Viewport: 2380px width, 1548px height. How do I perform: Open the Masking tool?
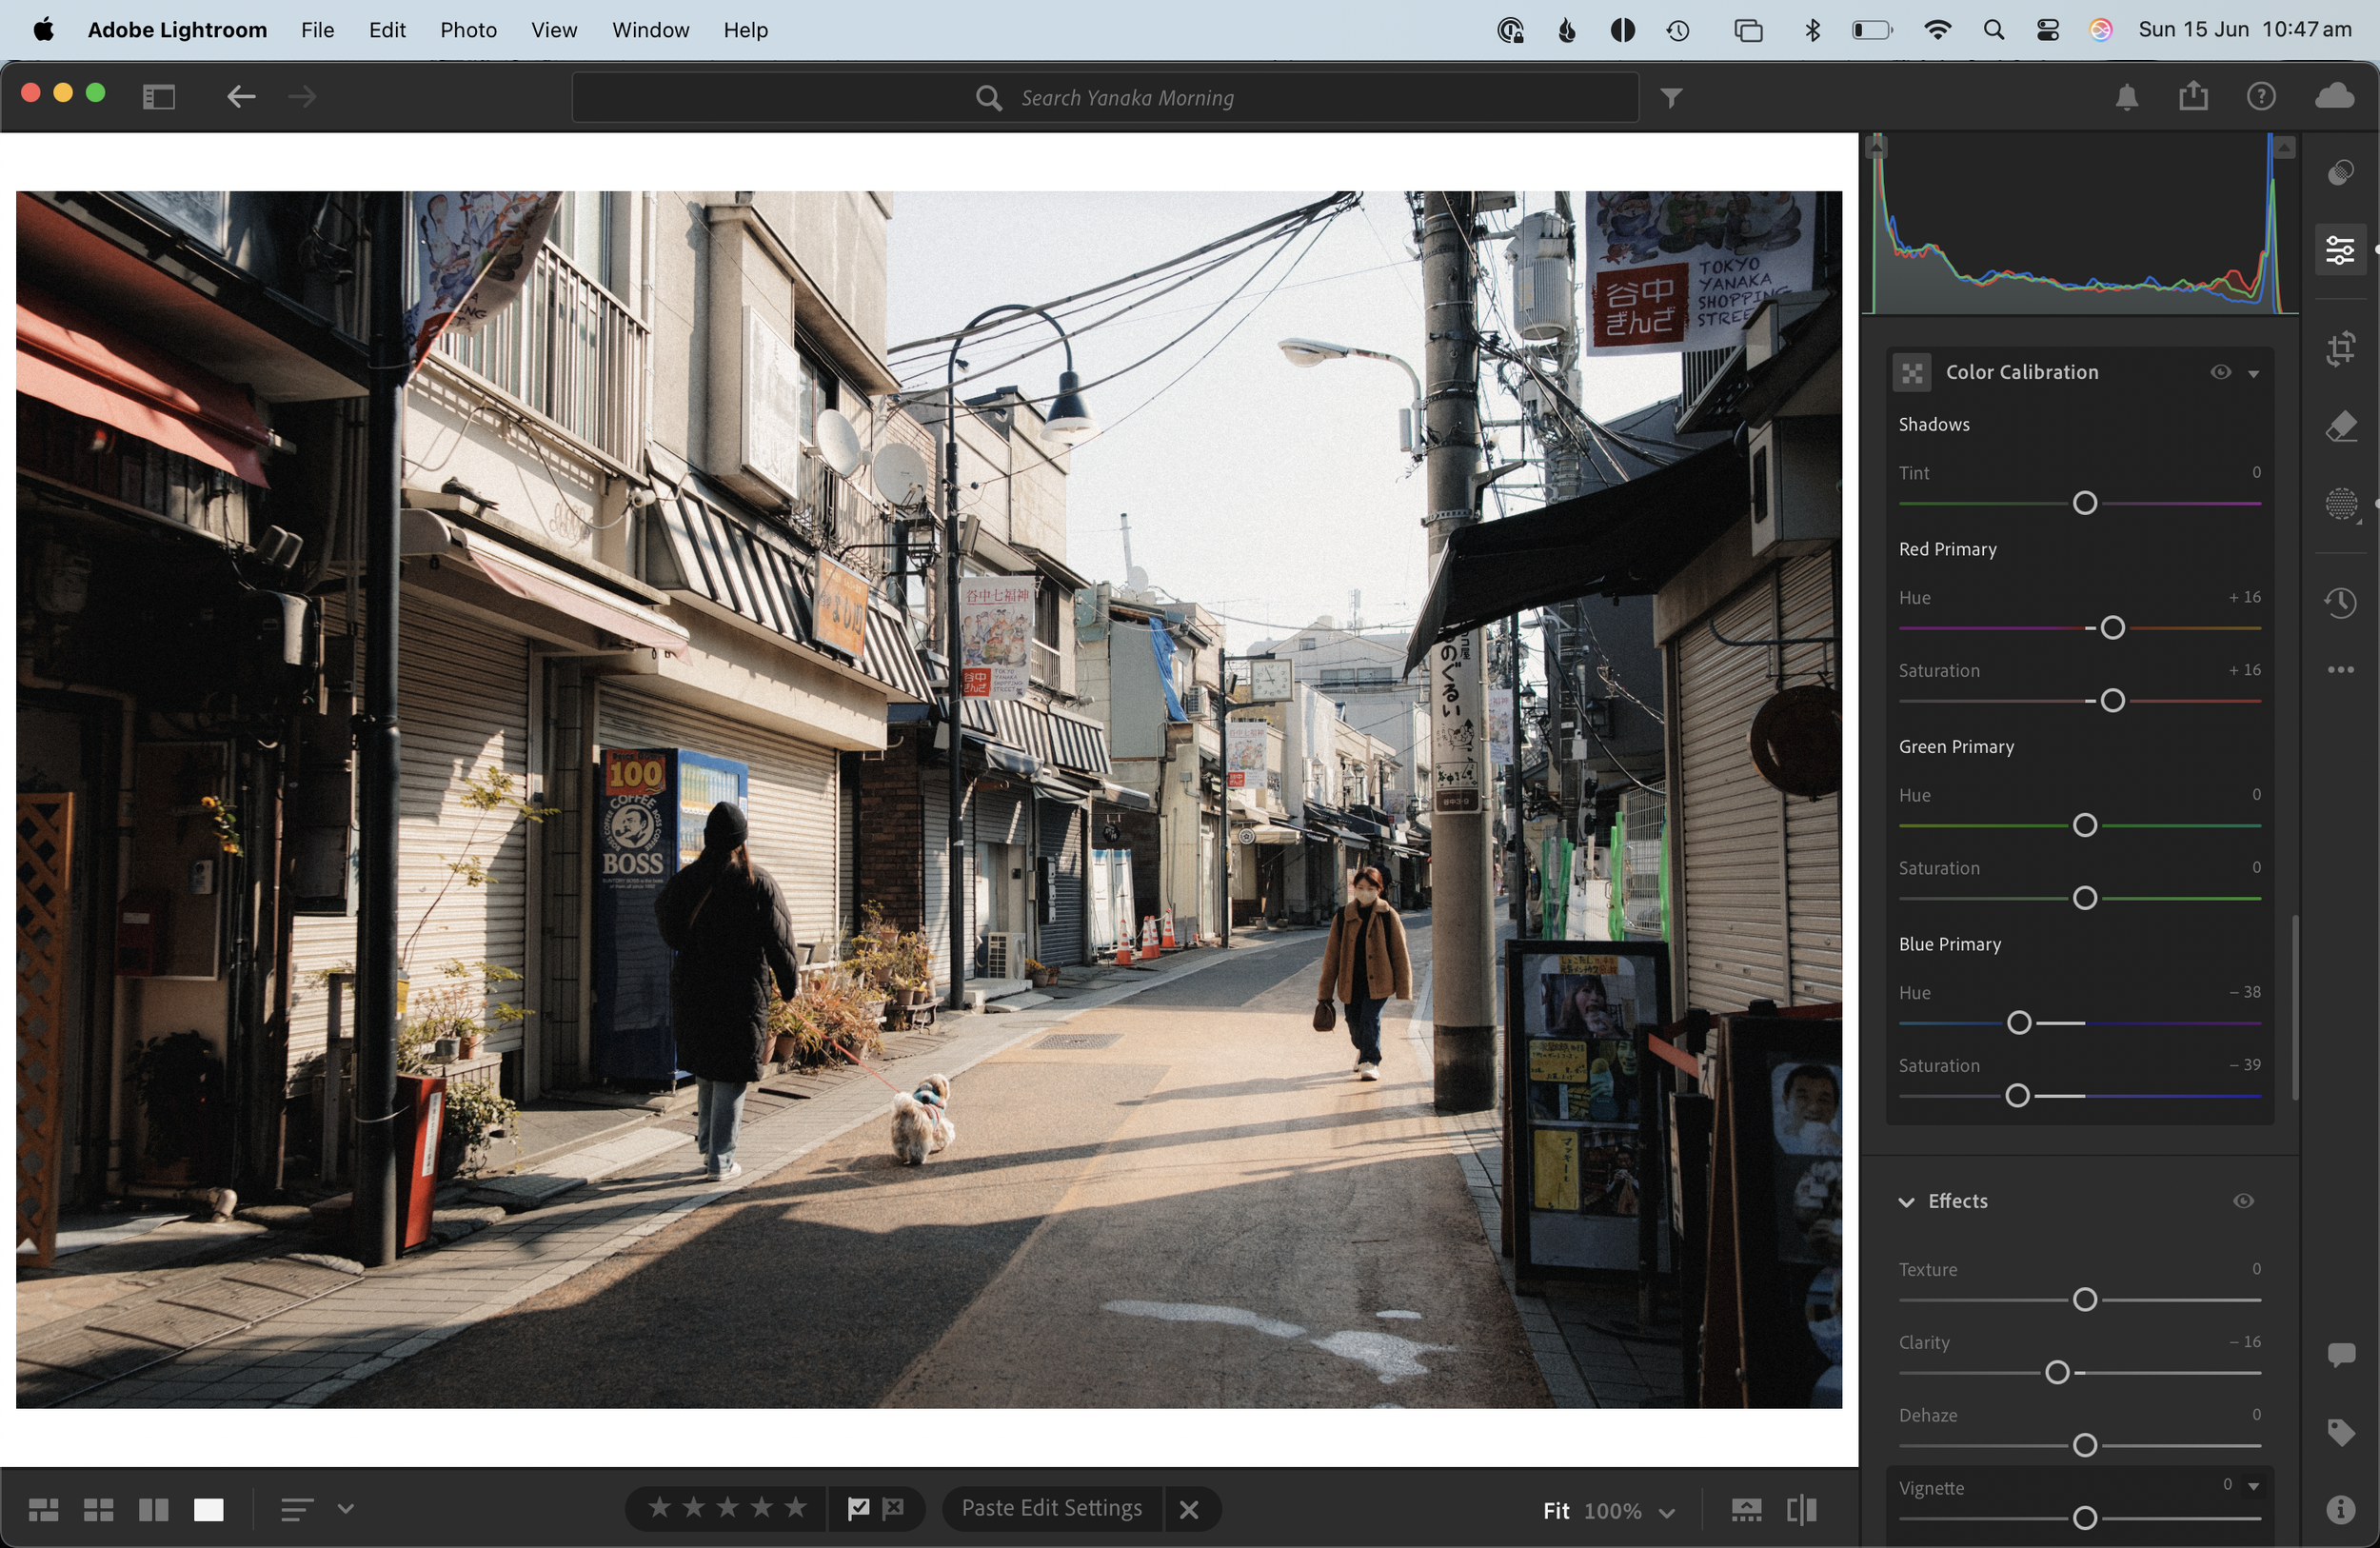[2340, 504]
